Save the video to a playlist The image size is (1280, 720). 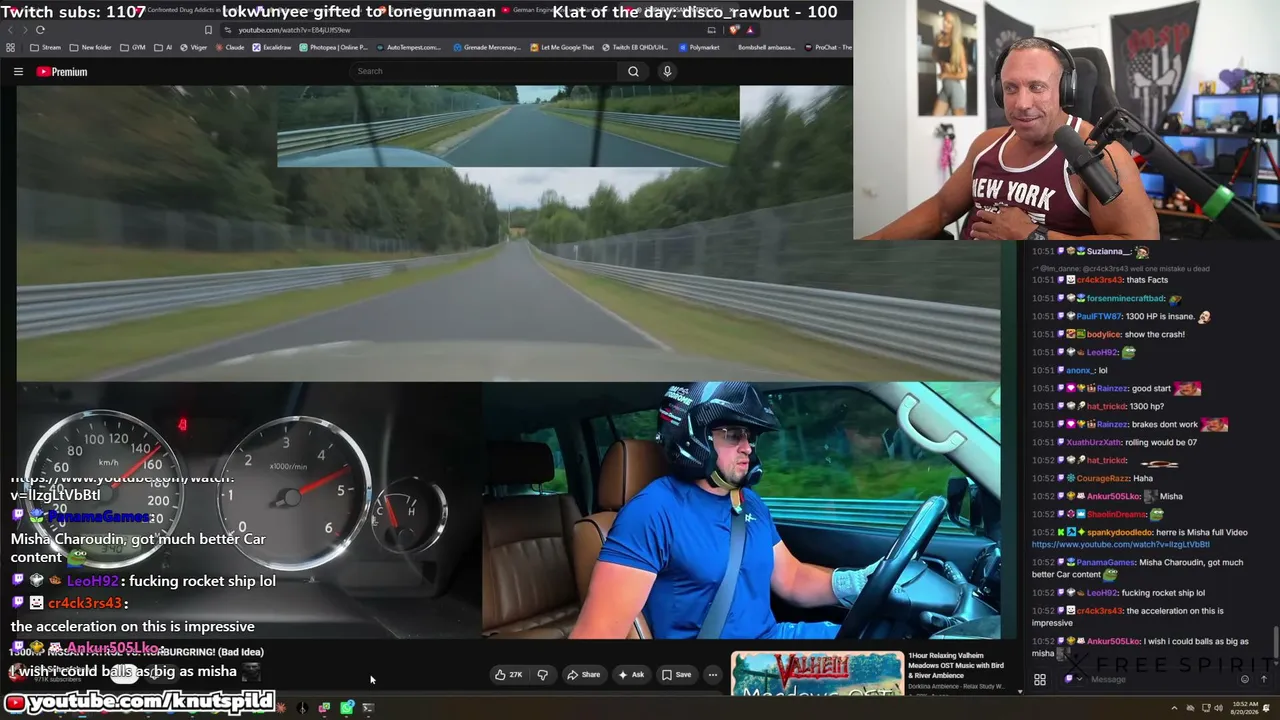(x=677, y=675)
